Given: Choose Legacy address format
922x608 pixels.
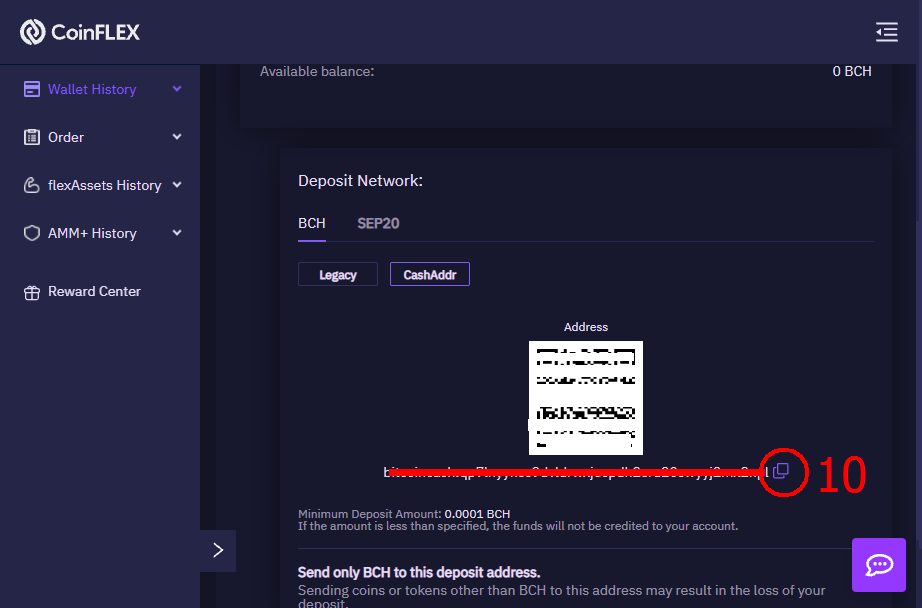Looking at the screenshot, I should [x=338, y=275].
